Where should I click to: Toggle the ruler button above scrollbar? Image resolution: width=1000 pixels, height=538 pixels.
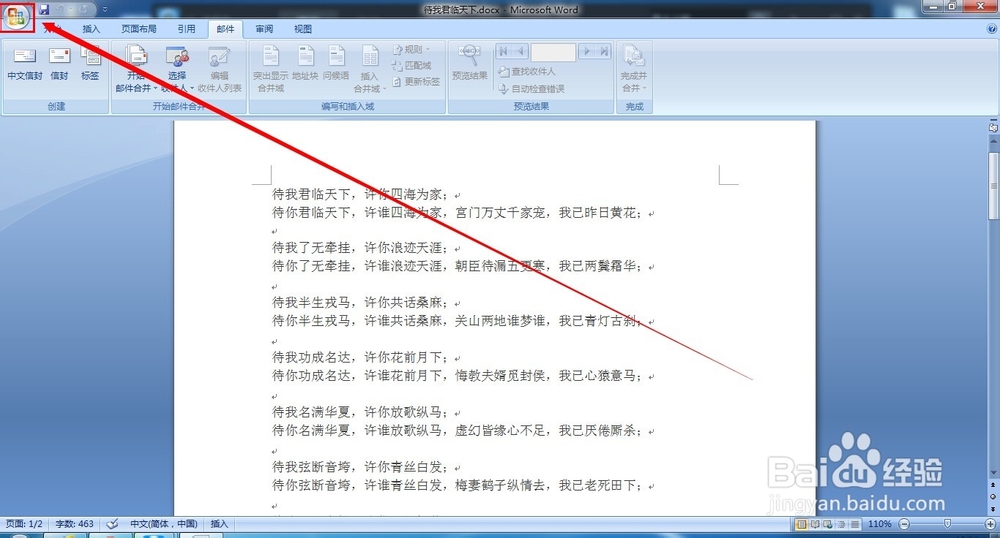click(x=993, y=127)
